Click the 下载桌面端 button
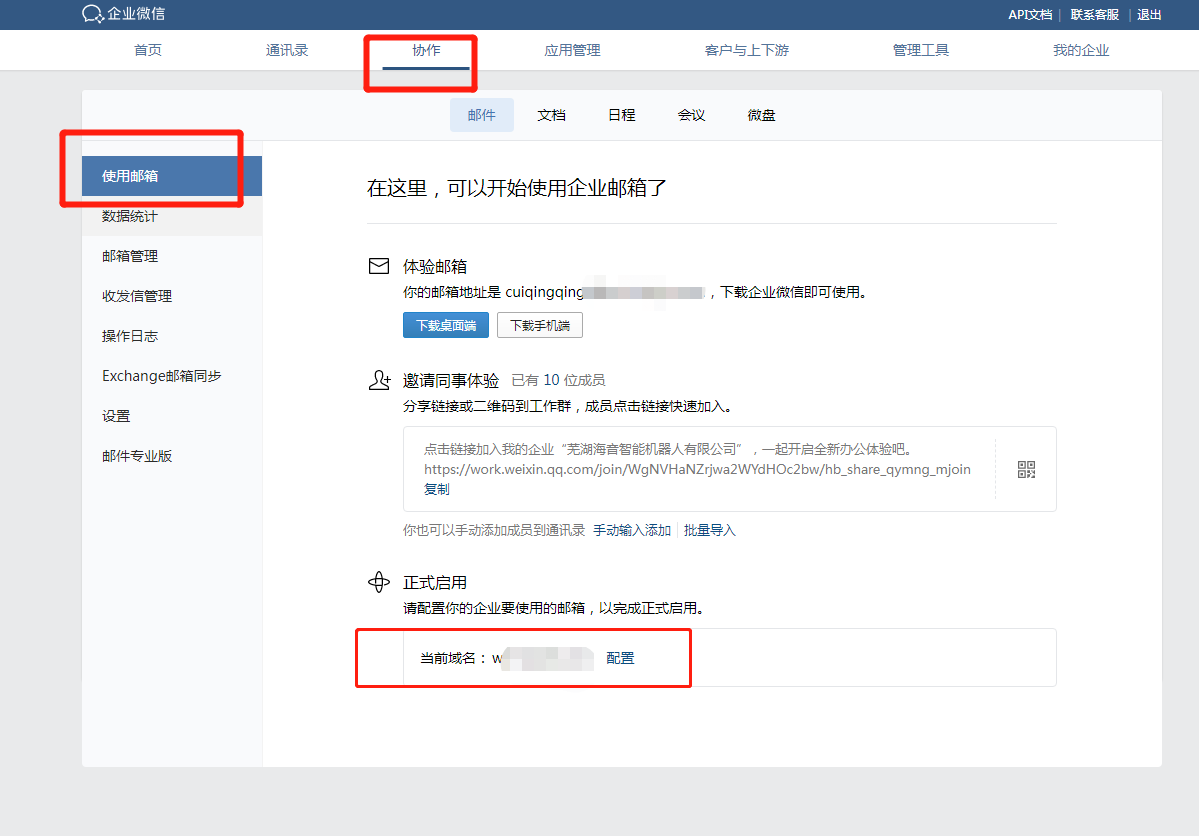The image size is (1199, 836). click(445, 324)
